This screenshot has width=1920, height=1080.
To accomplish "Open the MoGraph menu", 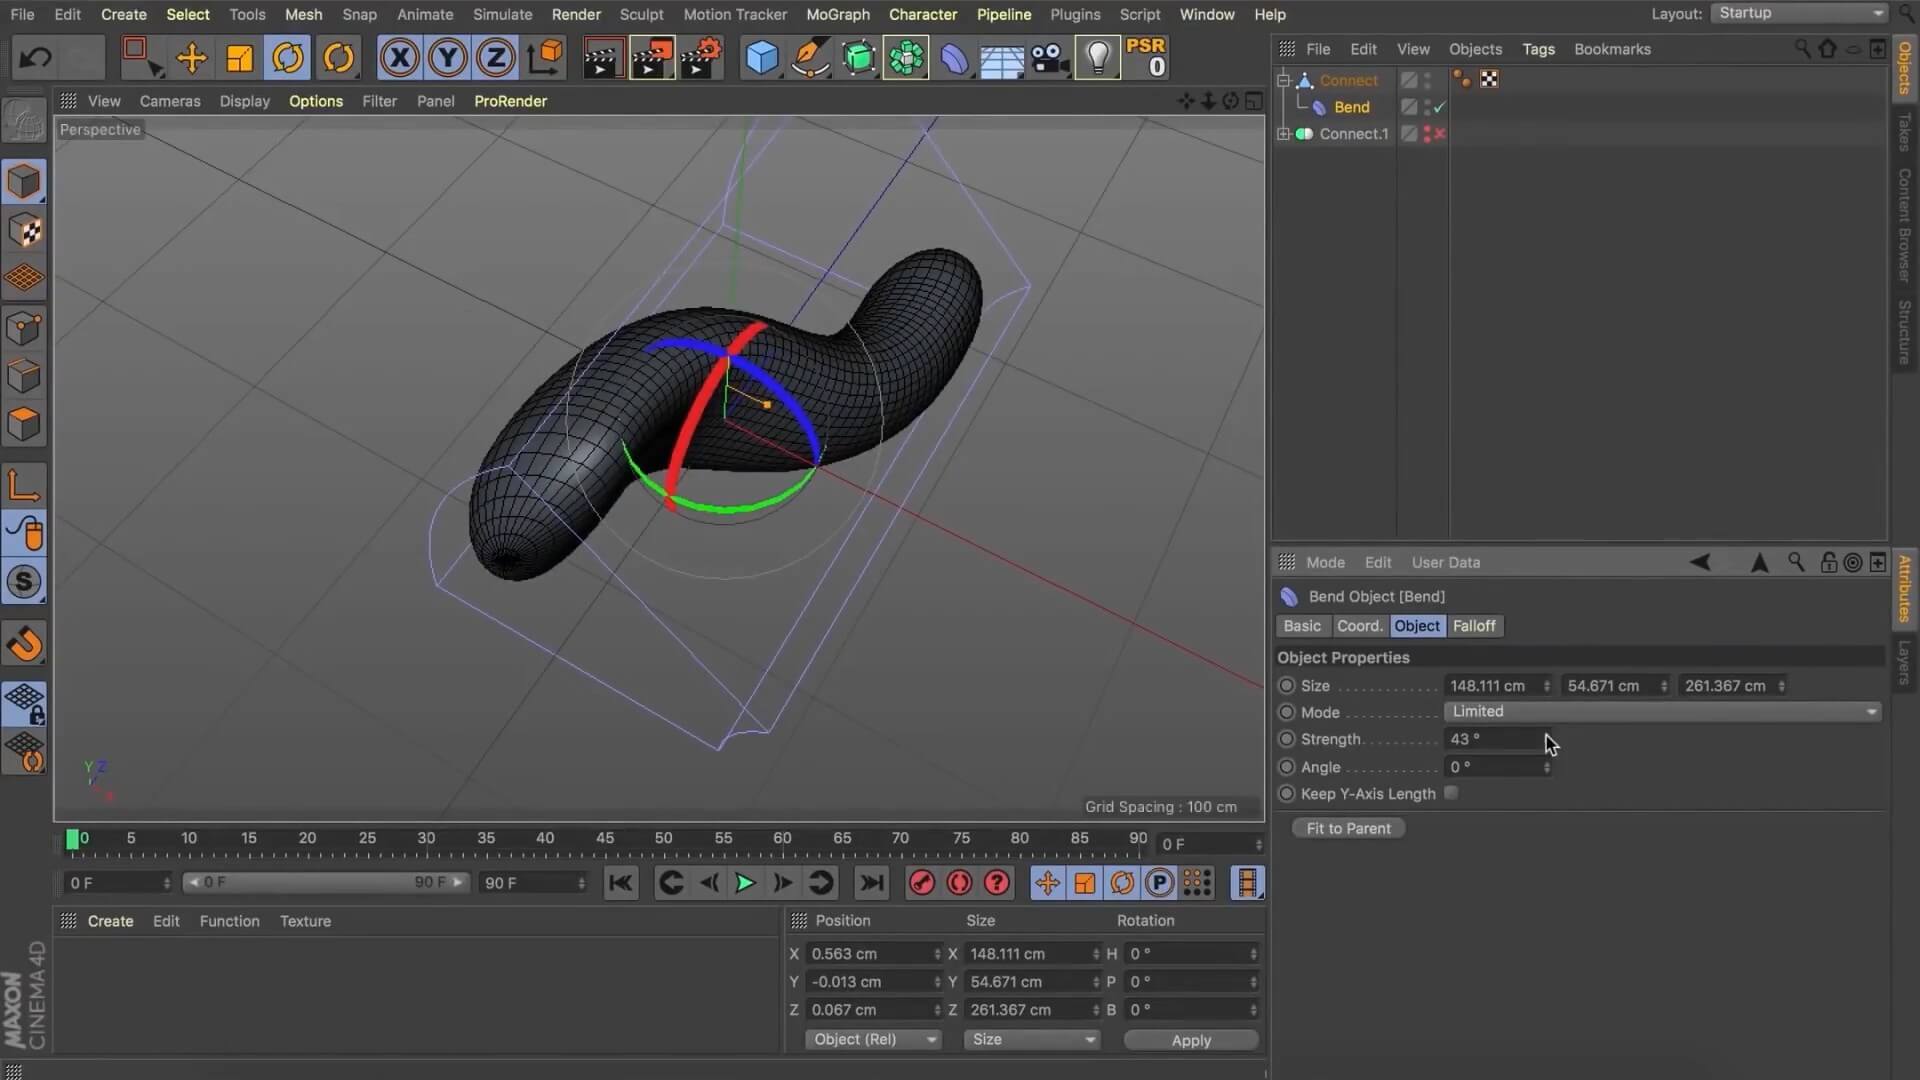I will pyautogui.click(x=837, y=14).
